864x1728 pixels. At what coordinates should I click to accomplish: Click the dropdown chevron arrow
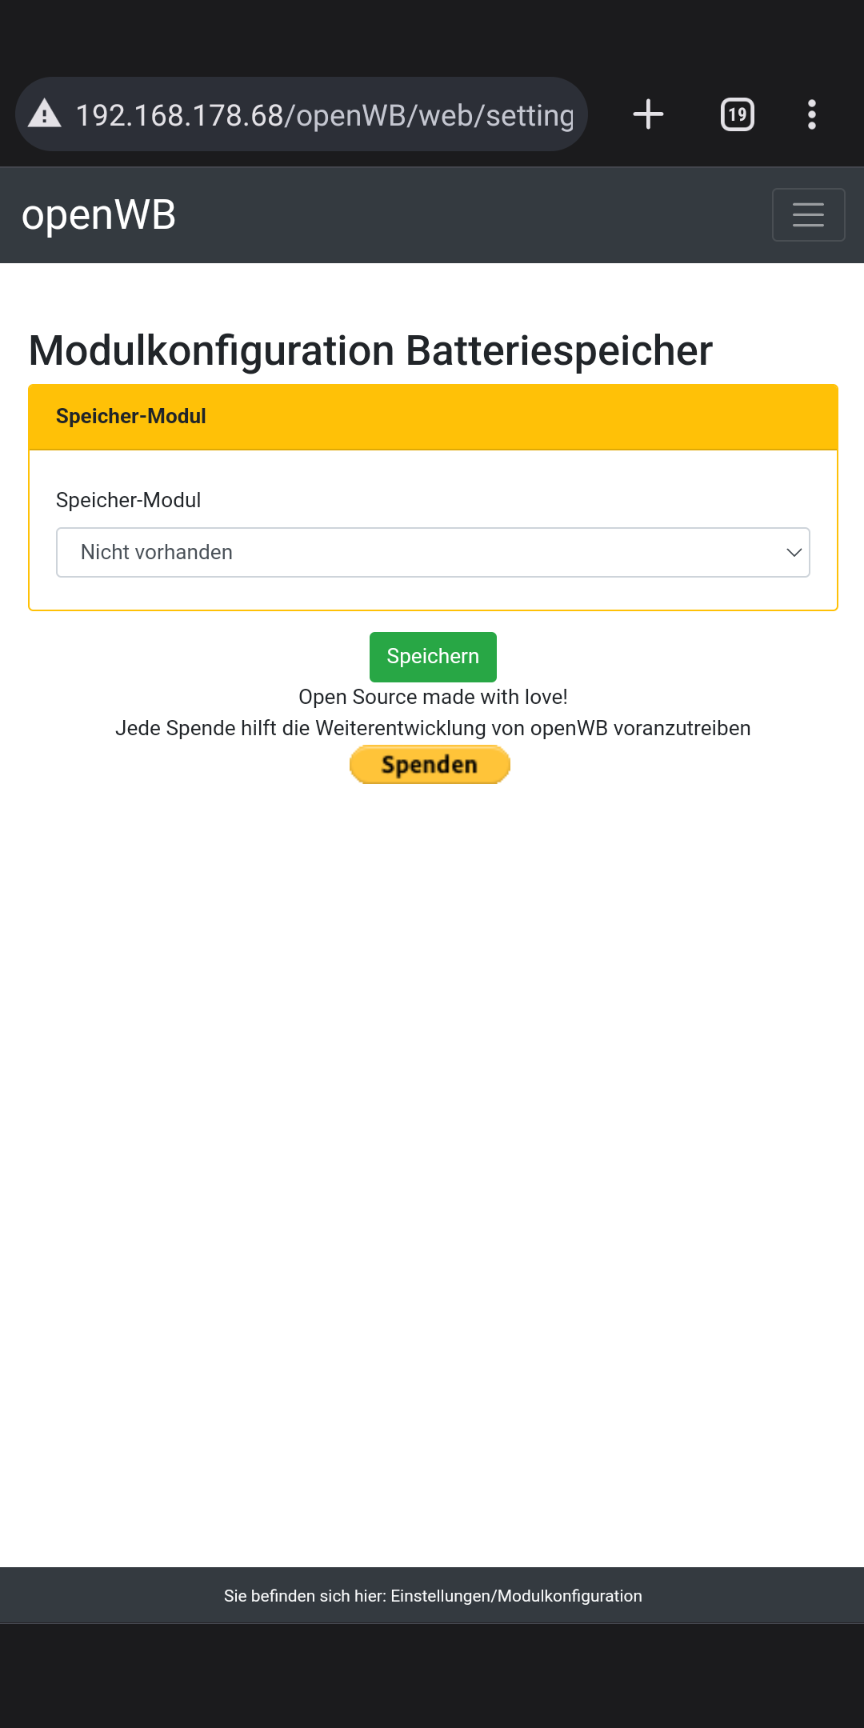(794, 552)
